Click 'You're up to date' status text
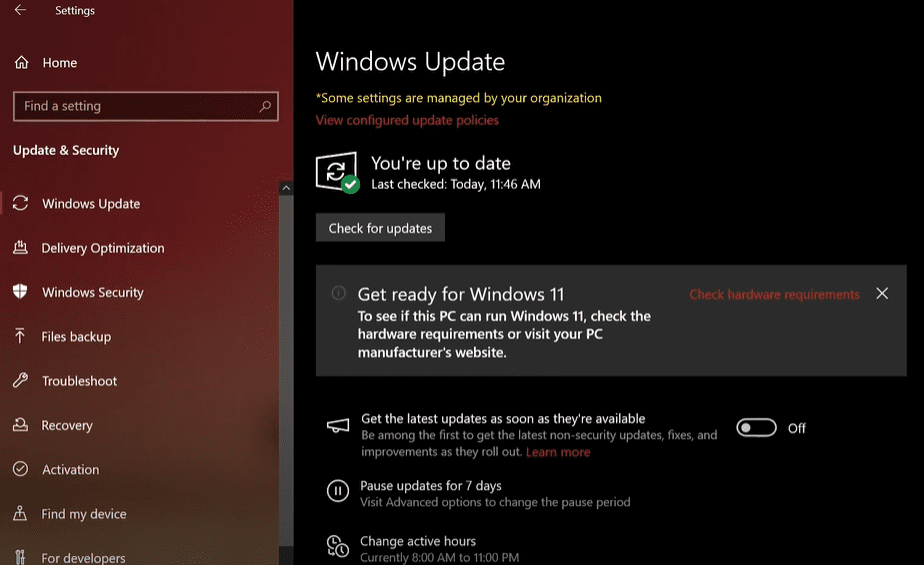Image resolution: width=924 pixels, height=565 pixels. tap(441, 163)
